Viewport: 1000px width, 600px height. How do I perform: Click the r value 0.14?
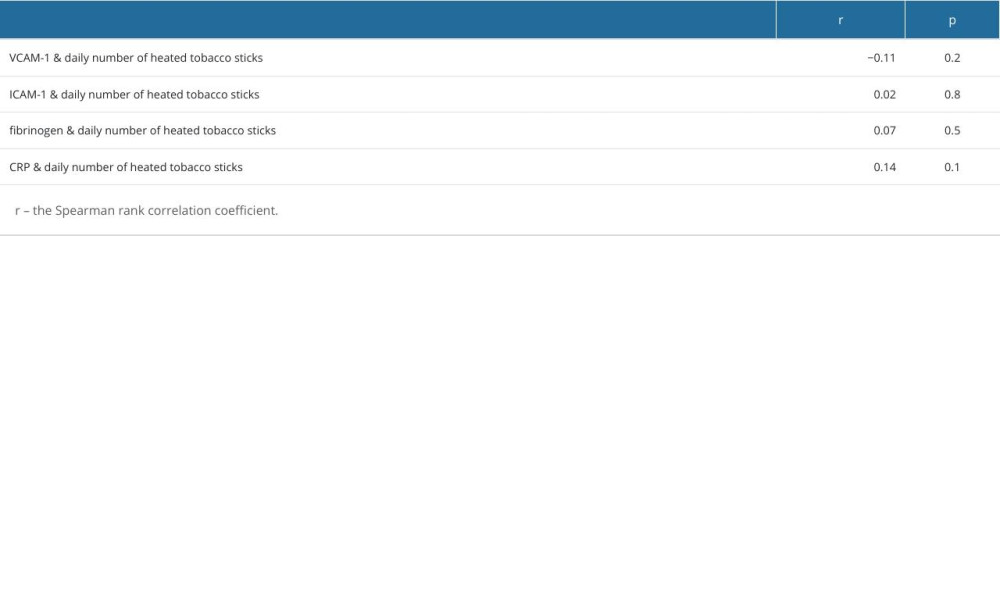[x=885, y=167]
